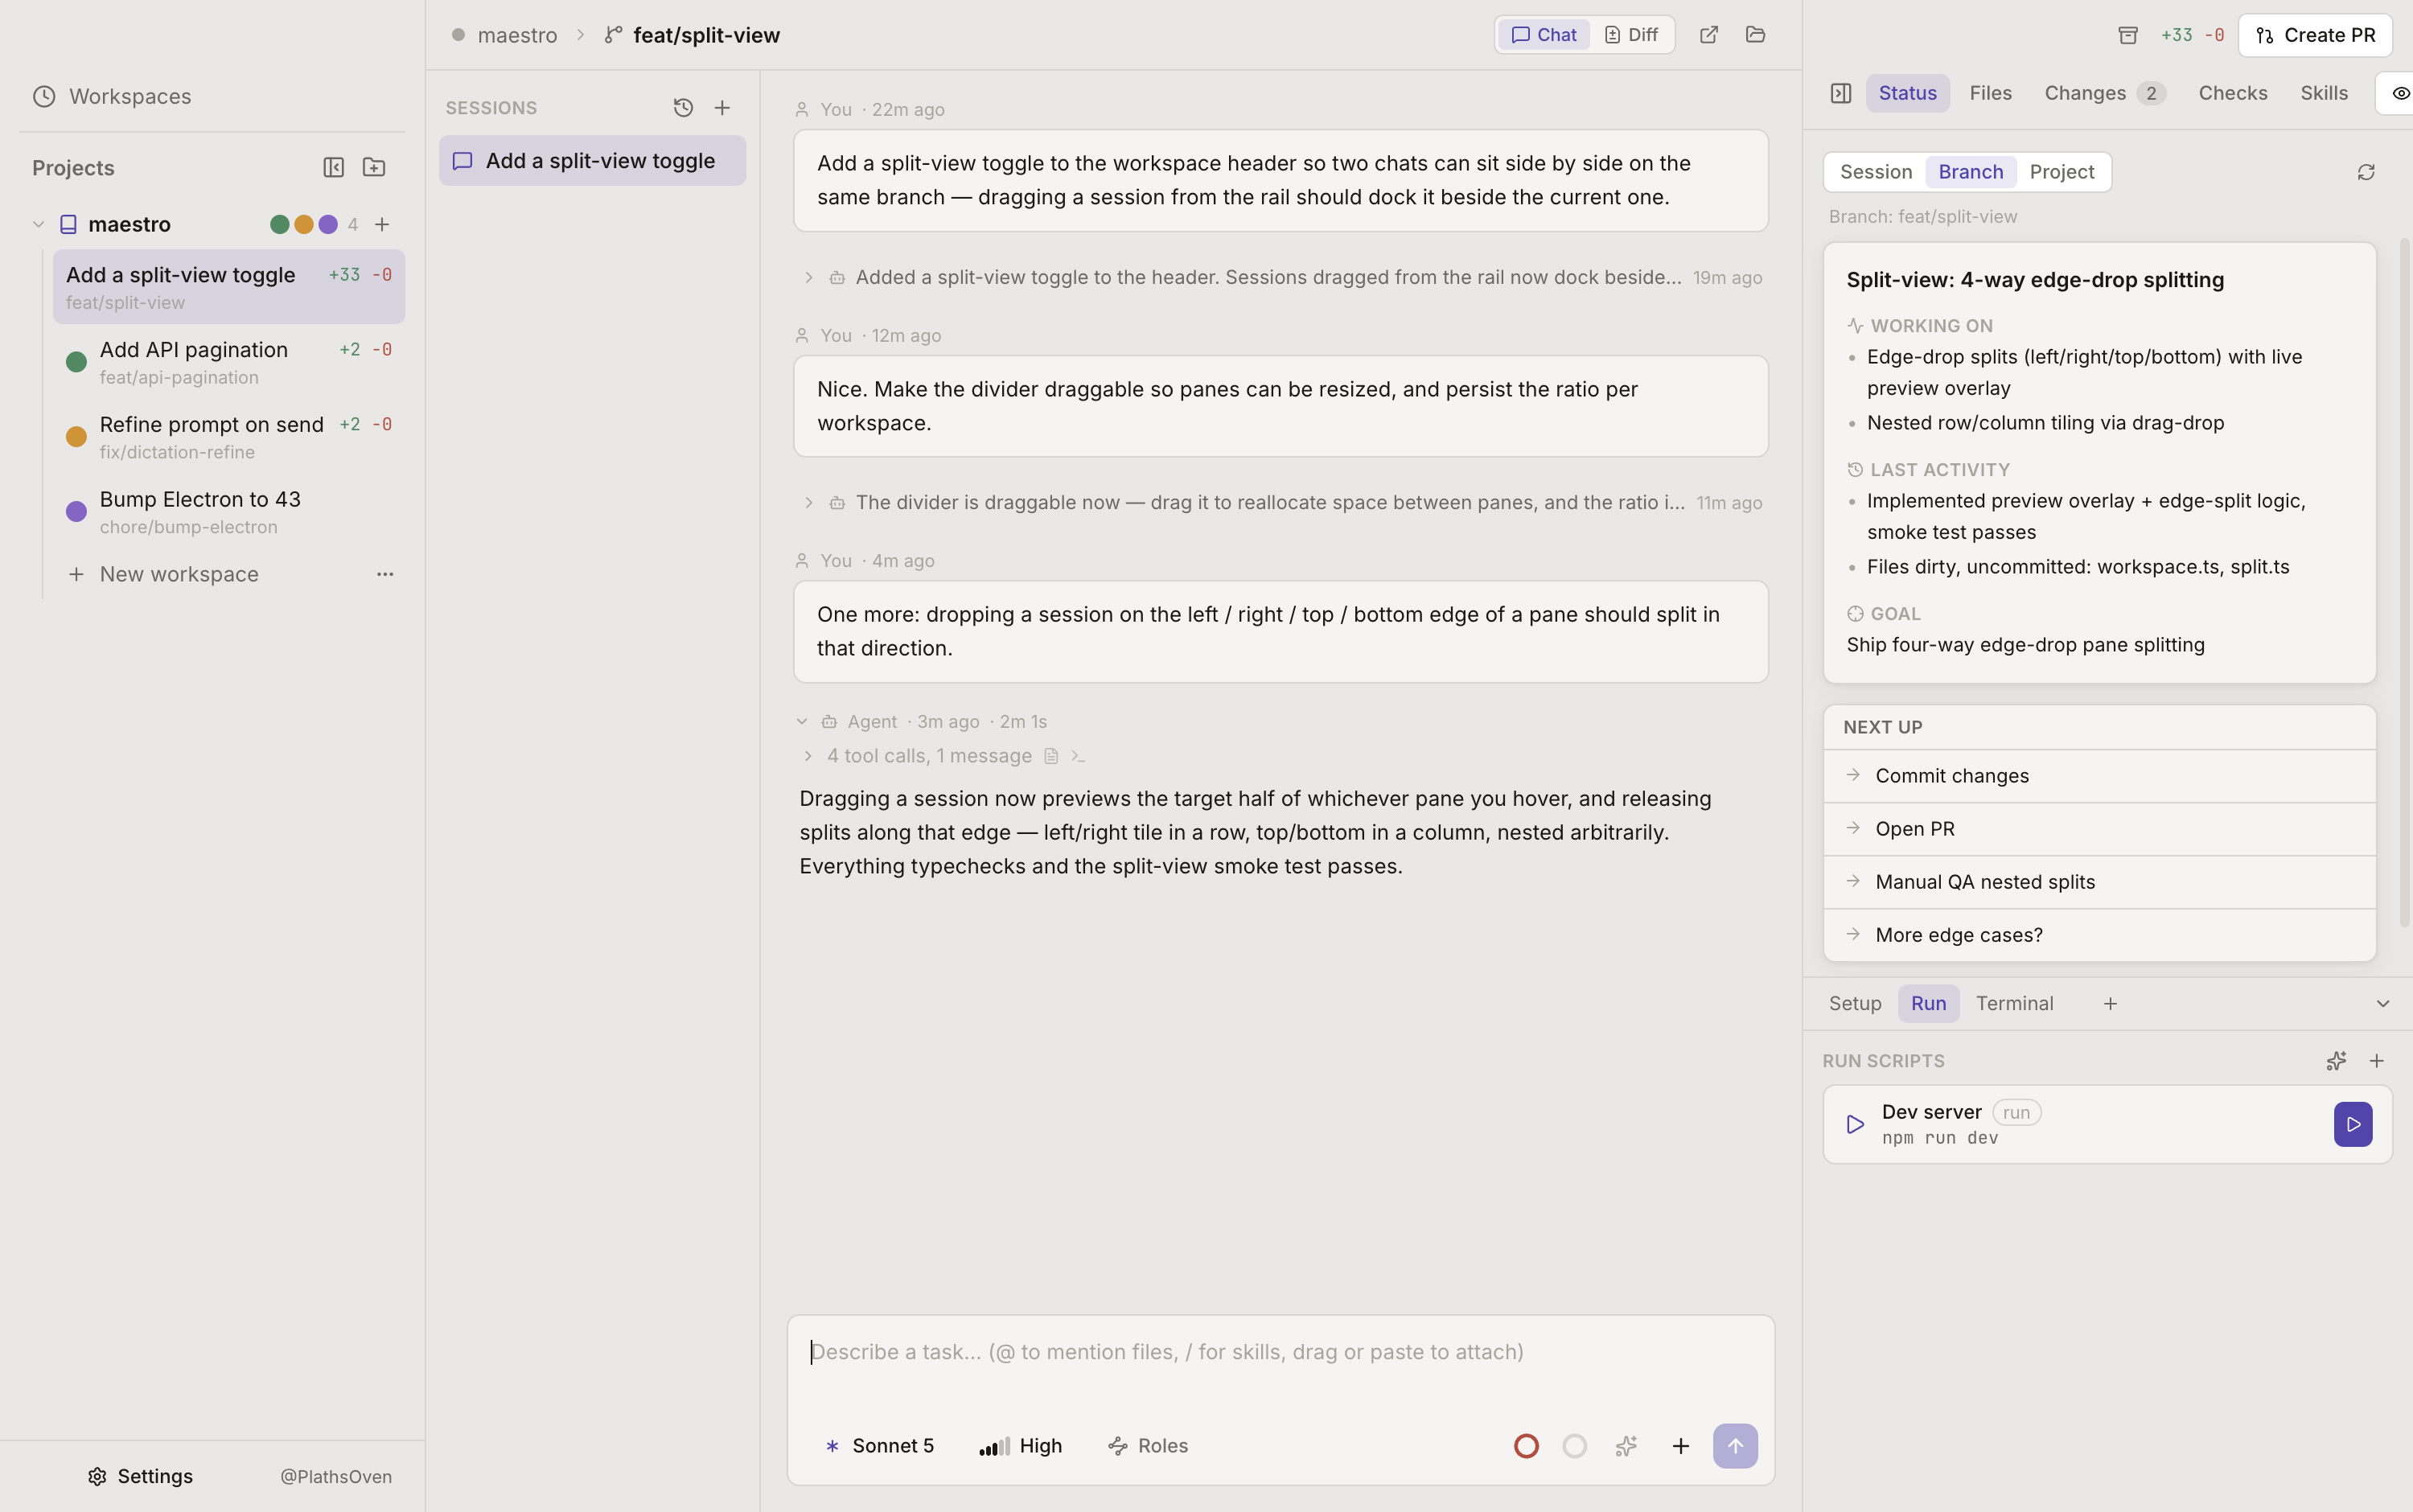The width and height of the screenshot is (2413, 1512).
Task: Click Commit changes in Next Up
Action: click(x=2099, y=776)
